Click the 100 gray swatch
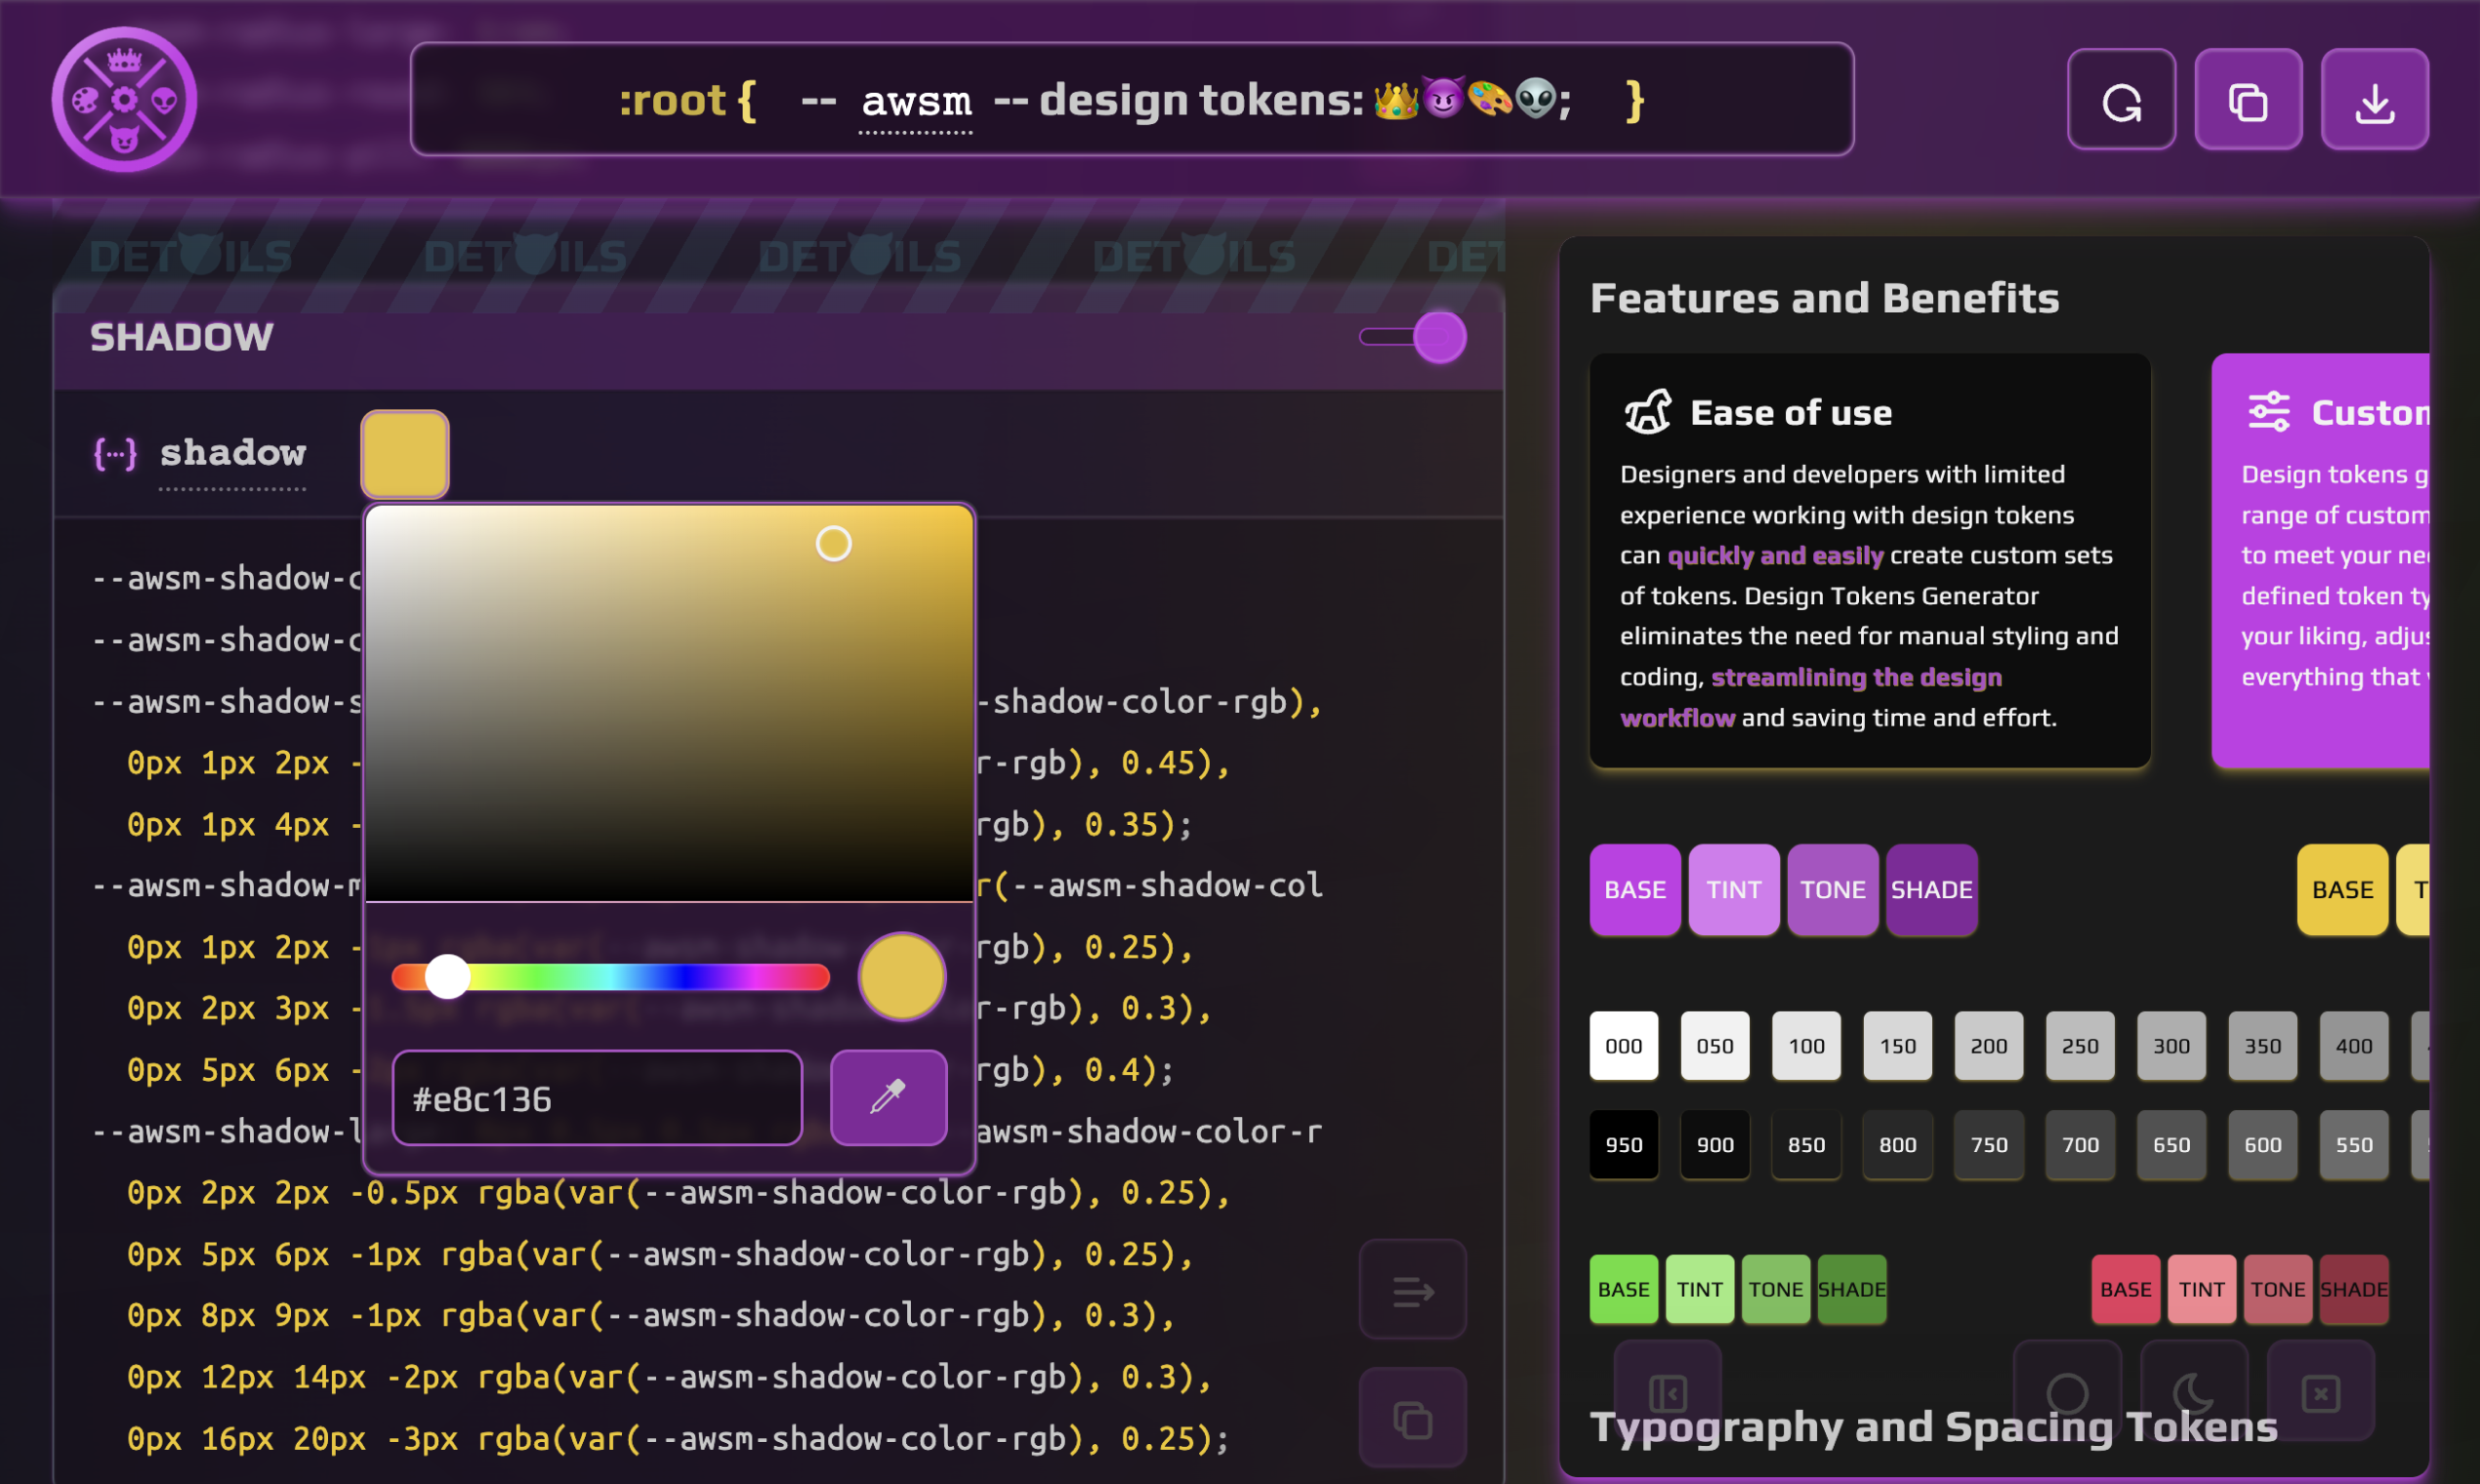The image size is (2480, 1484). [x=1806, y=1045]
